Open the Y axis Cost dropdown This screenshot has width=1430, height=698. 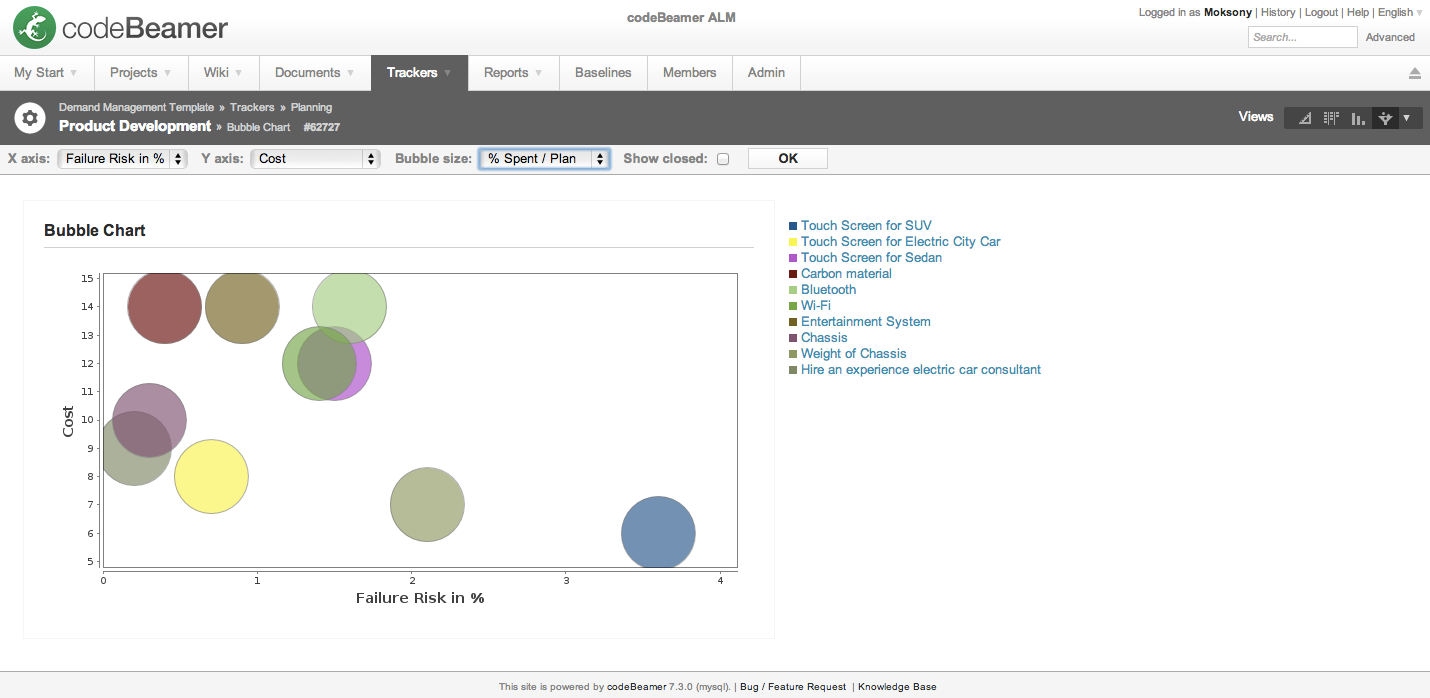tap(316, 159)
